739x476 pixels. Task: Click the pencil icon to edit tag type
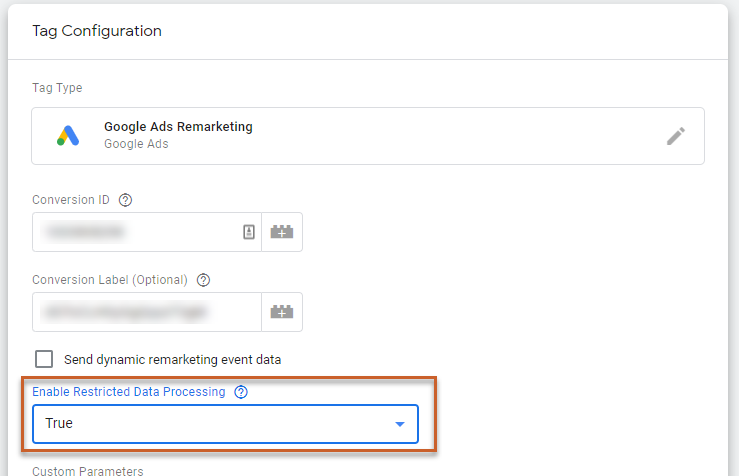[x=676, y=136]
